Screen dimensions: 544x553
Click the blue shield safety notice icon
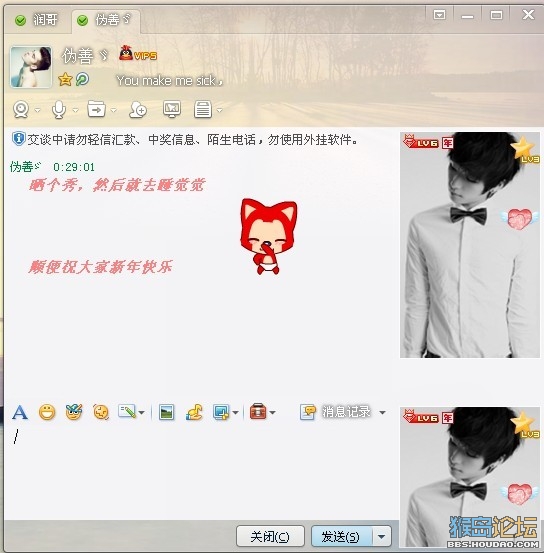(x=18, y=139)
